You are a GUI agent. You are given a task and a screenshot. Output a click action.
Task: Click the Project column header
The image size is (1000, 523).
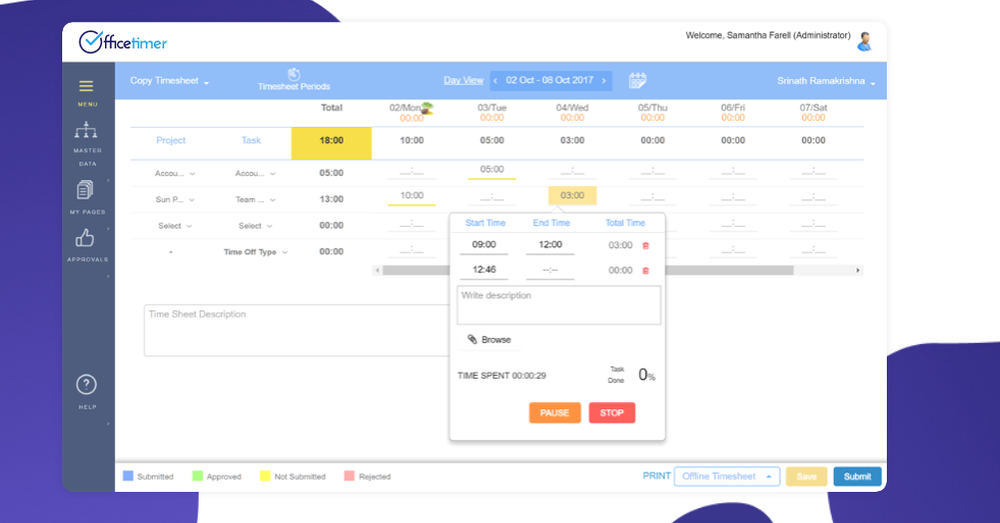pyautogui.click(x=171, y=140)
